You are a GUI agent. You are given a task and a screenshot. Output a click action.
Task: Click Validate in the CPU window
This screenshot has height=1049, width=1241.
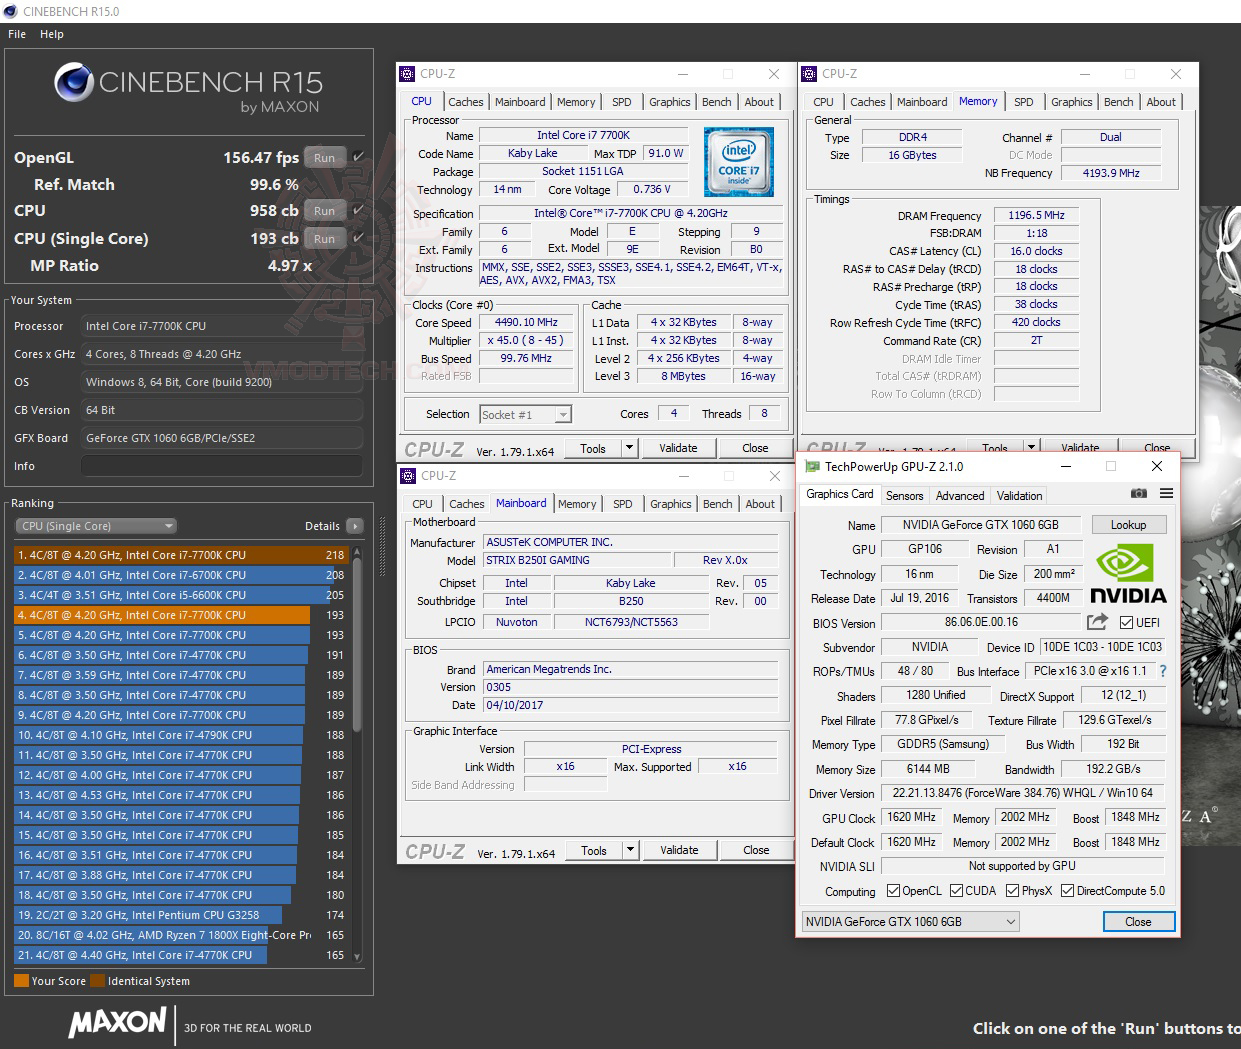(678, 448)
